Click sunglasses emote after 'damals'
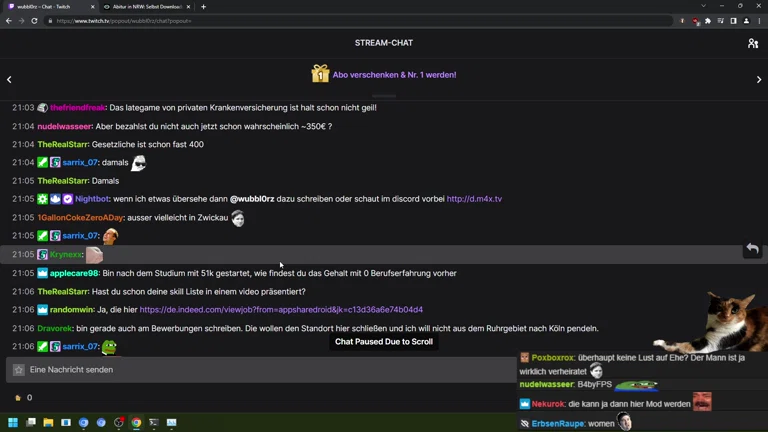The height and width of the screenshot is (432, 768). (x=139, y=163)
